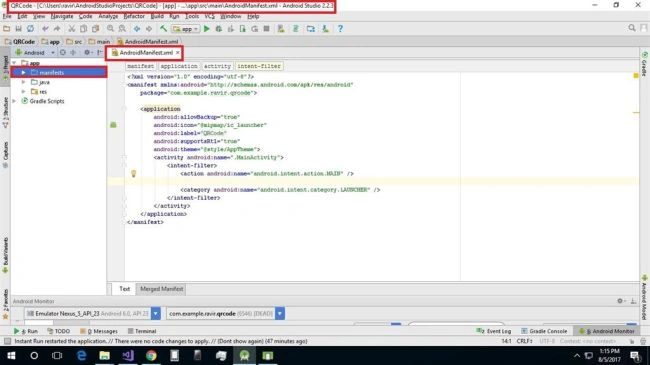Viewport: 650px width, 365px height.
Task: Toggle the Android Monitor tool window
Action: point(606,331)
